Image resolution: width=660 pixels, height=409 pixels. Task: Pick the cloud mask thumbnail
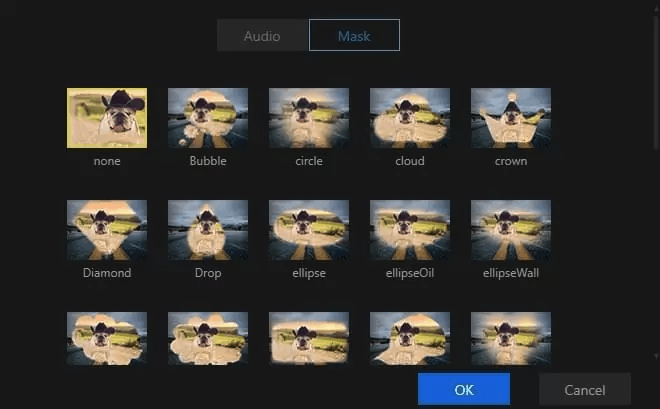[410, 118]
